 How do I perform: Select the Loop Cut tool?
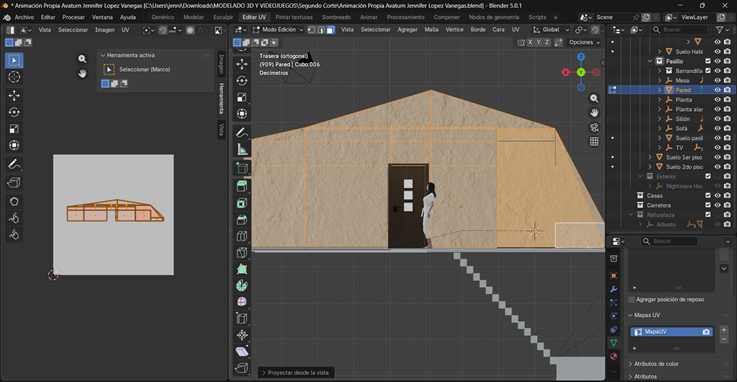coord(242,236)
